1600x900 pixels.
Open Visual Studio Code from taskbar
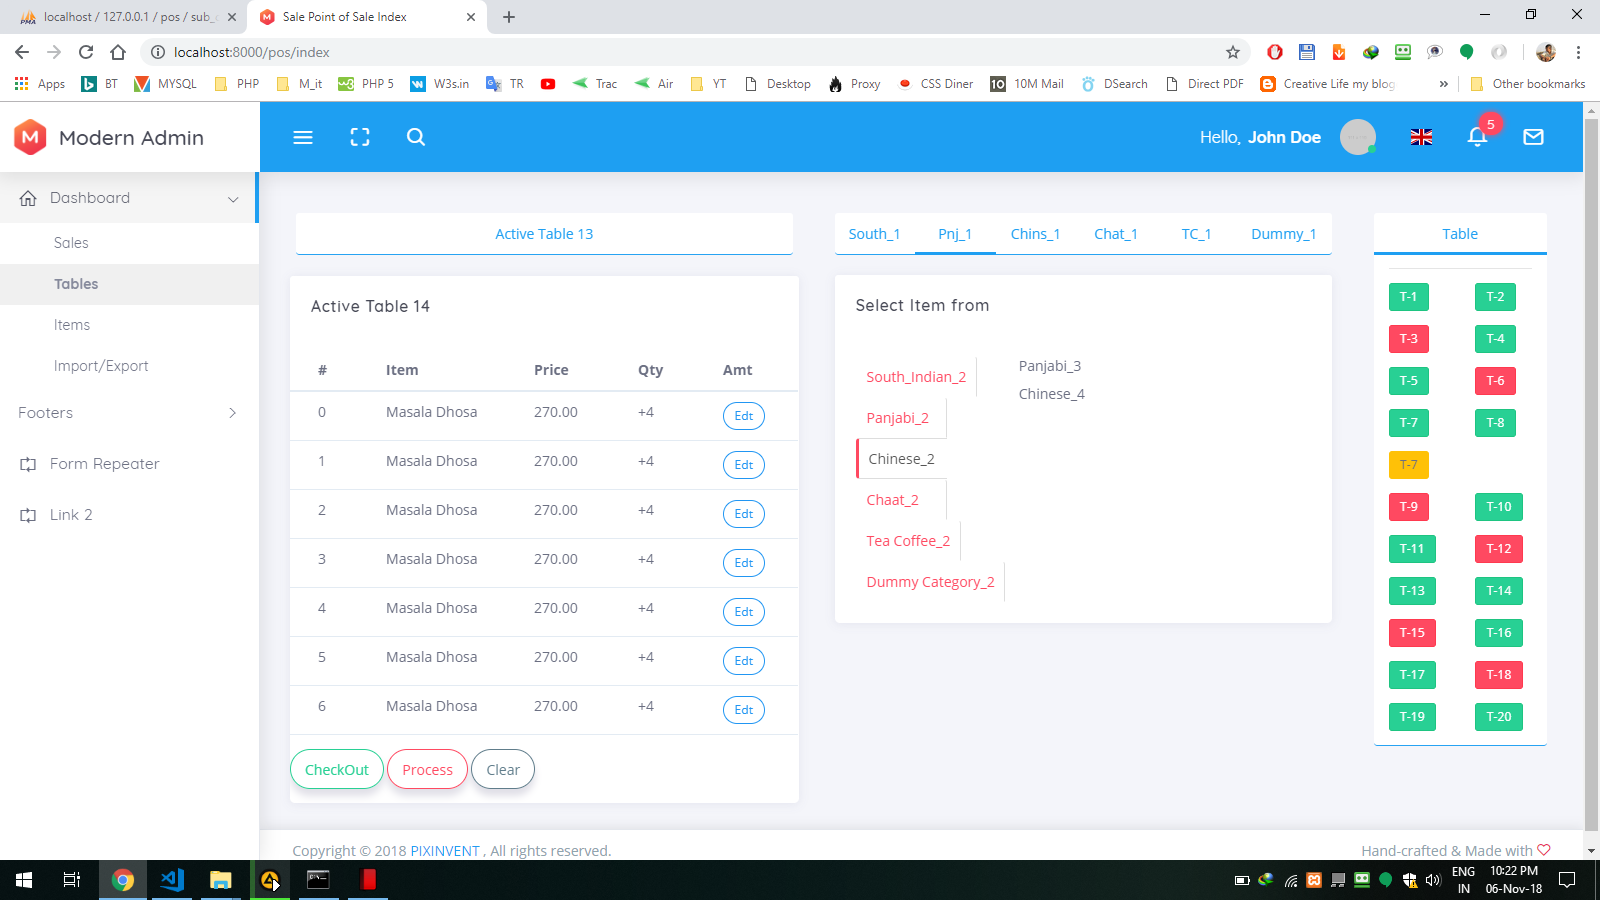tap(172, 880)
